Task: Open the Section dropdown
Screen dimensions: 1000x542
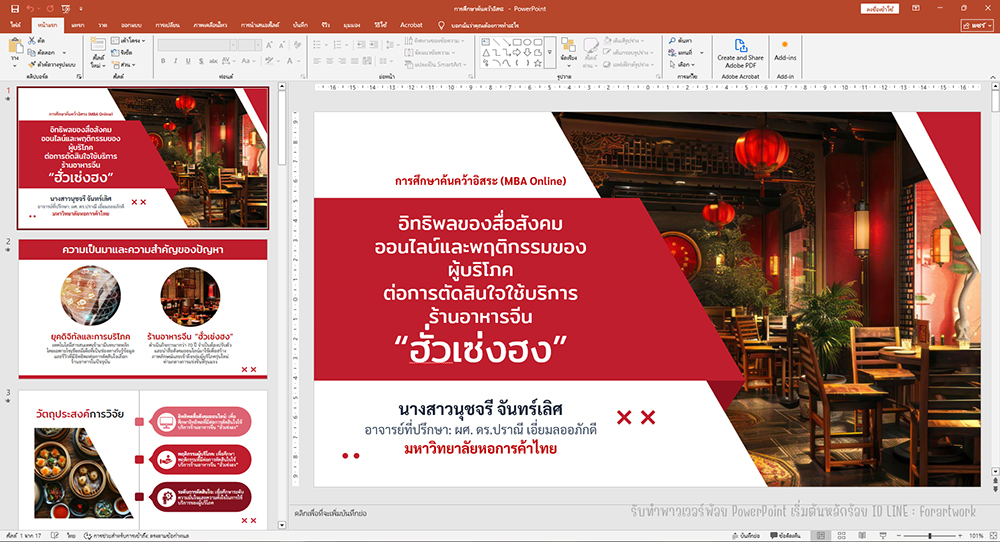Action: (124, 64)
